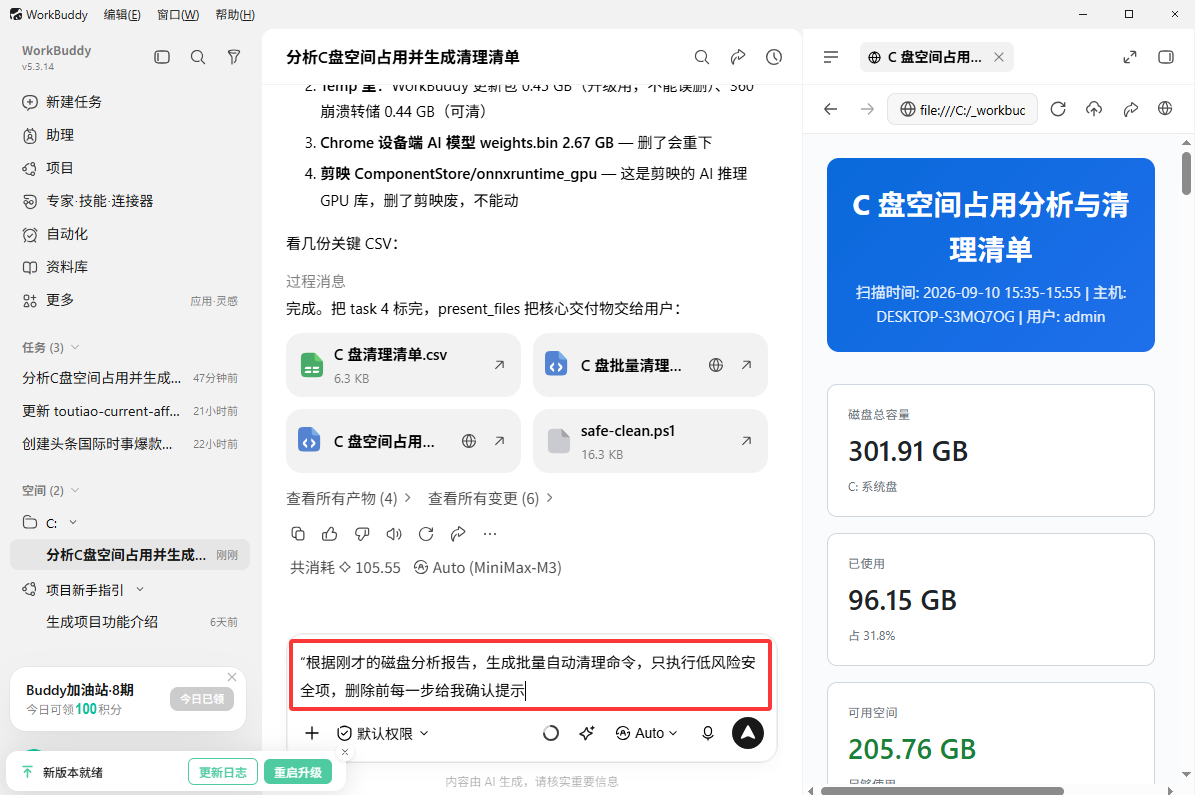
Task: Open the Auto model selector dropdown
Action: click(646, 733)
